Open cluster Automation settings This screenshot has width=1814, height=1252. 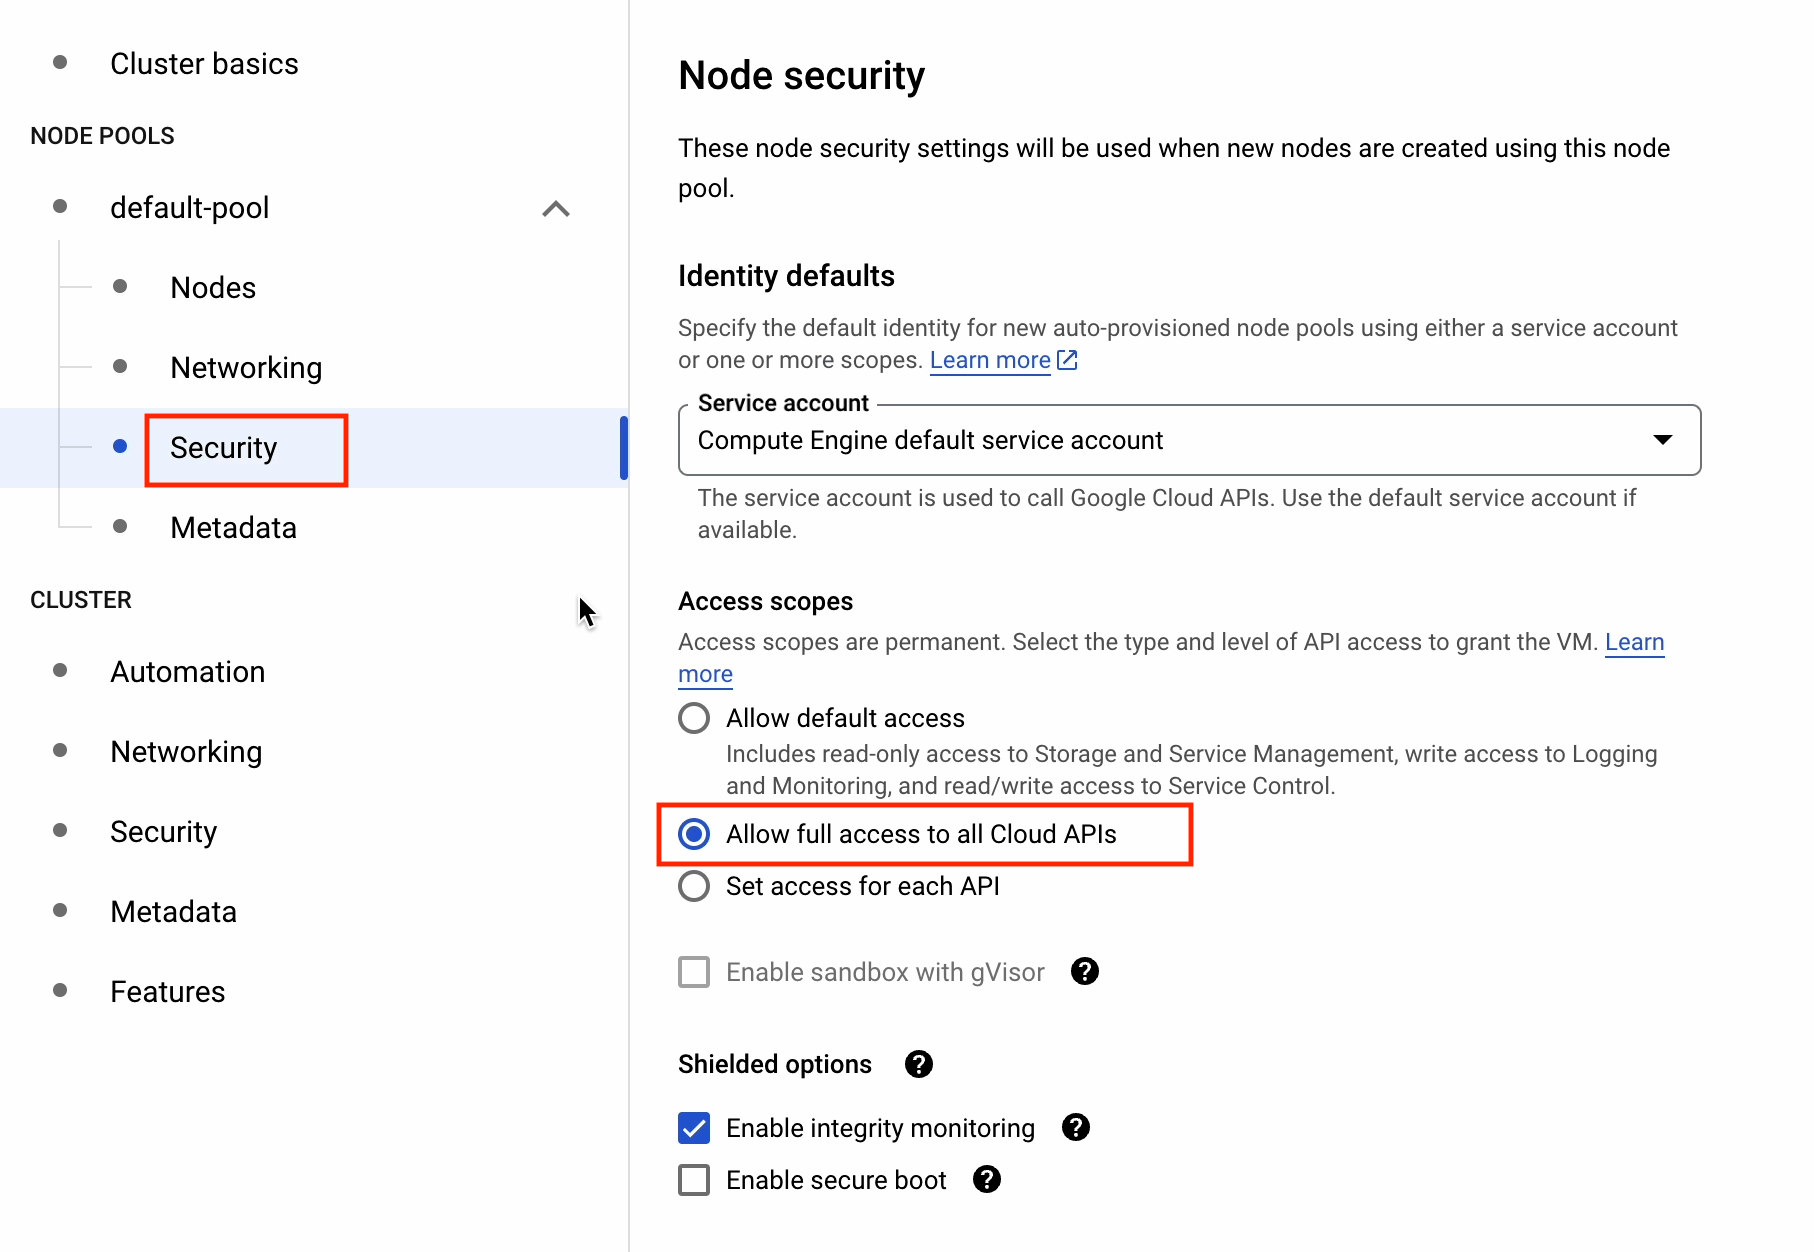(187, 672)
